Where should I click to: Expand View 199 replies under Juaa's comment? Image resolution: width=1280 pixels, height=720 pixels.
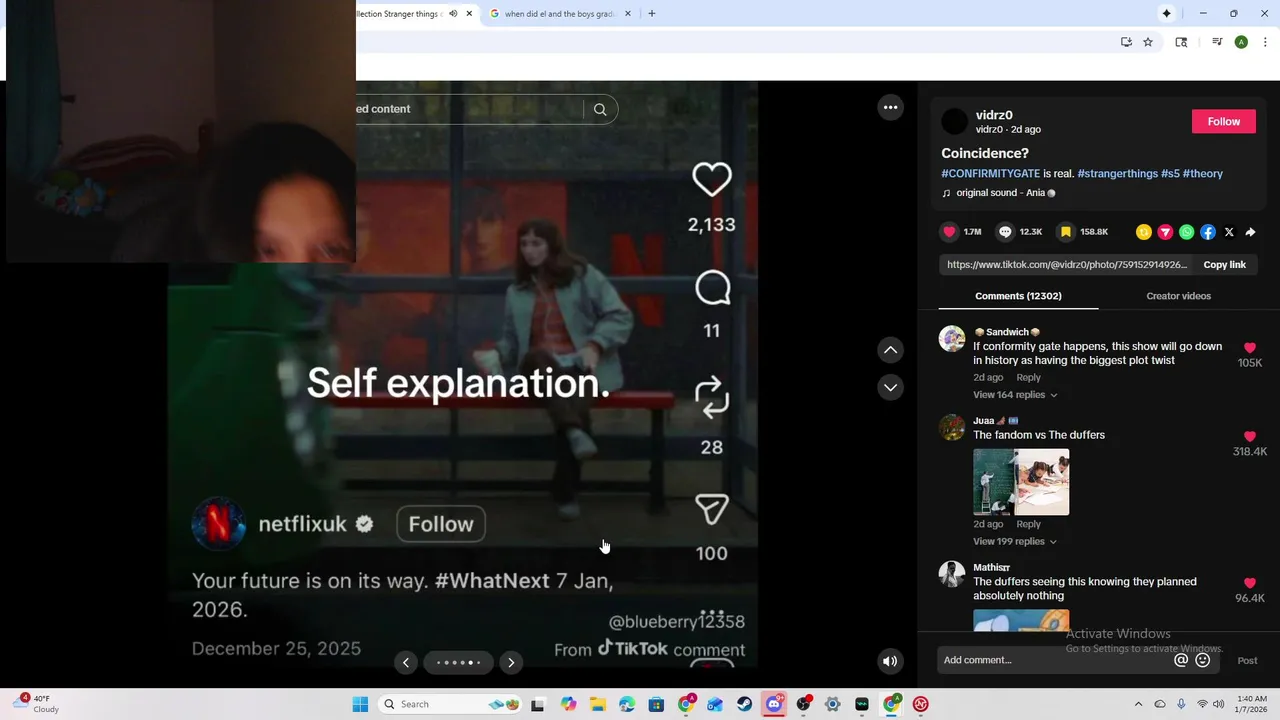point(1015,542)
